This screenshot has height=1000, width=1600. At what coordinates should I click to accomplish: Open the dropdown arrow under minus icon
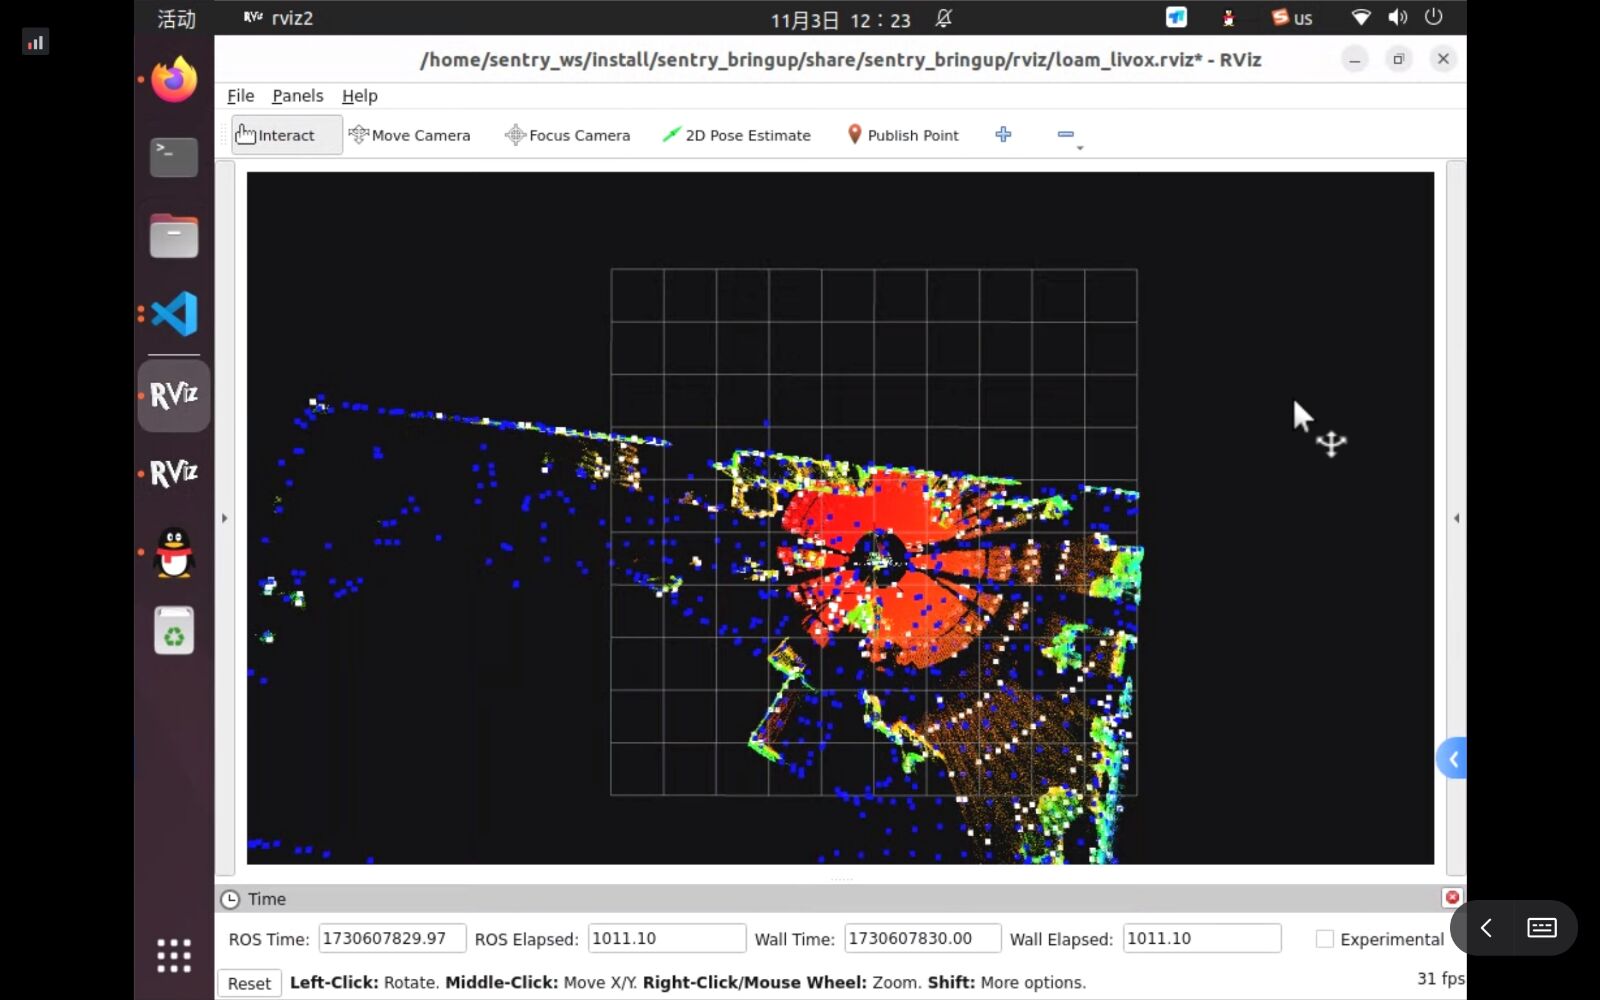1080,148
